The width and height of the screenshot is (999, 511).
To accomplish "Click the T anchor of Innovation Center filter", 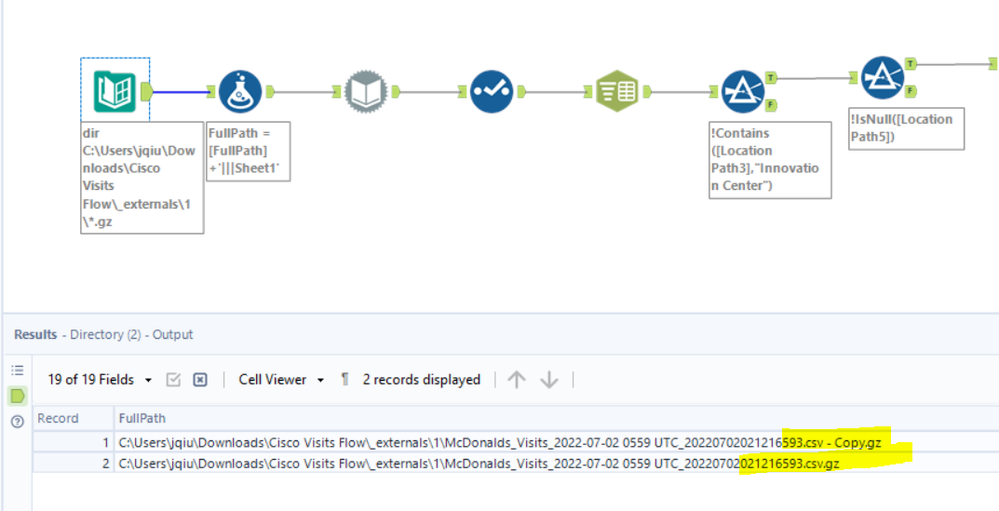I will coord(771,78).
